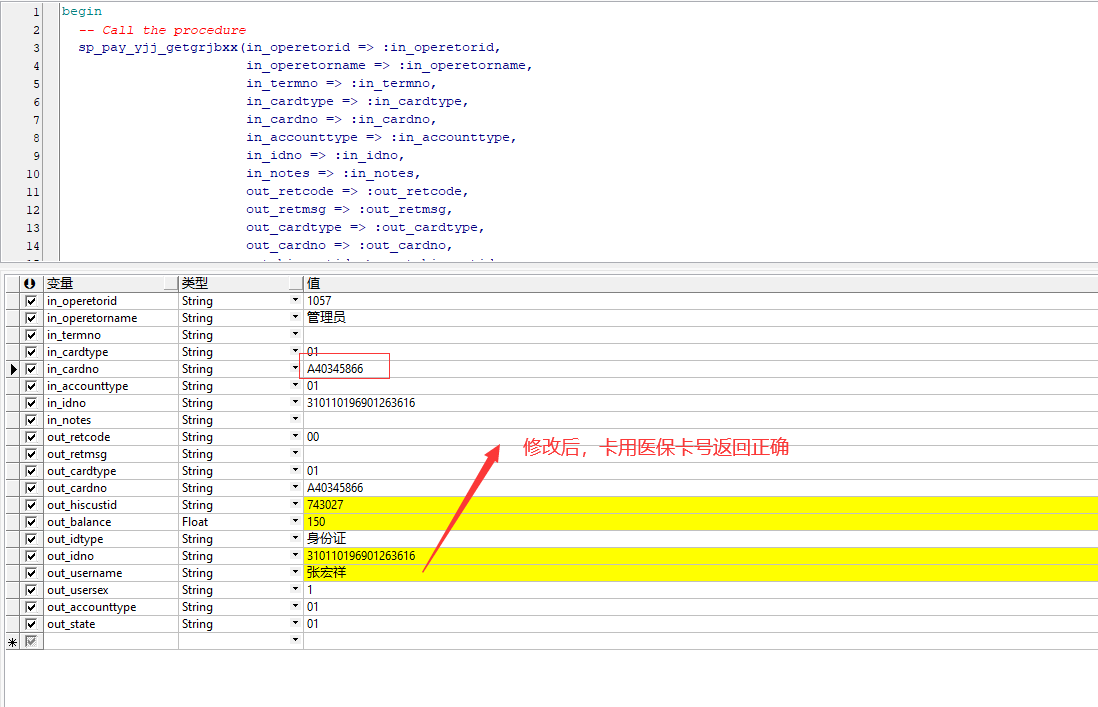
Task: Click the 类型 column header
Action: point(240,284)
